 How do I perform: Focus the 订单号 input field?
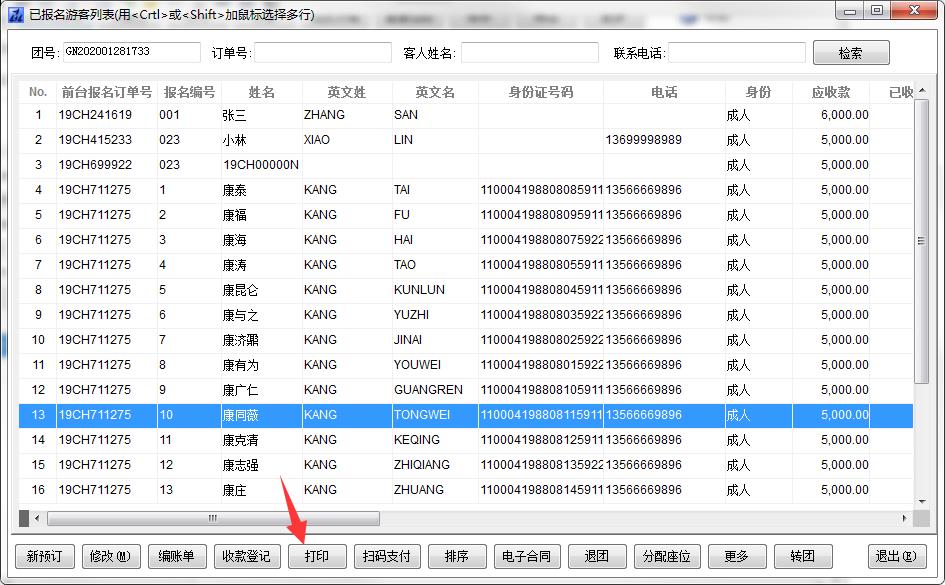(323, 53)
